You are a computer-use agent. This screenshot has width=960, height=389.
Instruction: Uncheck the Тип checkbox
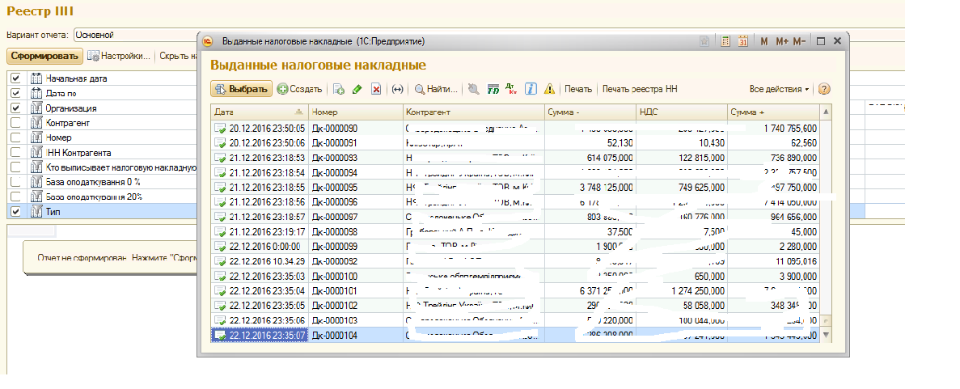(16, 211)
